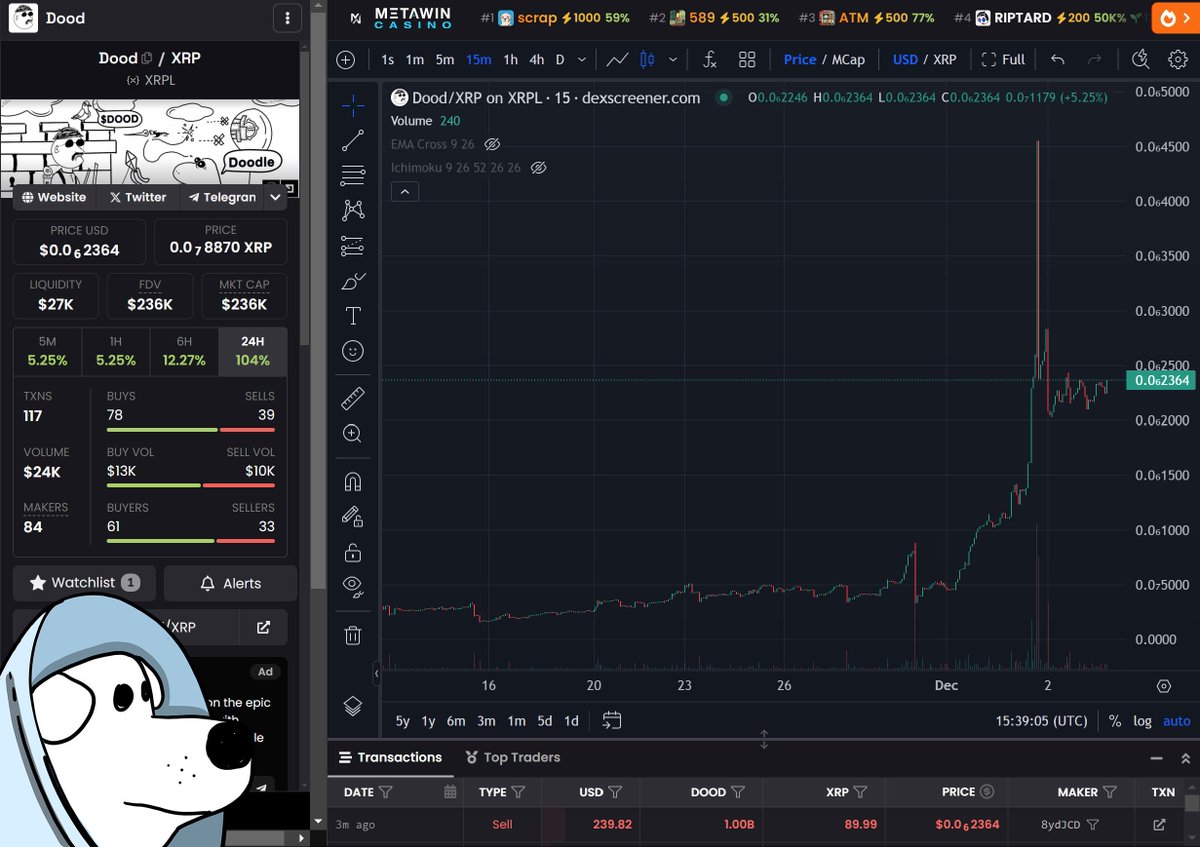1200x847 pixels.
Task: Select the trend line drawing tool
Action: pyautogui.click(x=353, y=141)
